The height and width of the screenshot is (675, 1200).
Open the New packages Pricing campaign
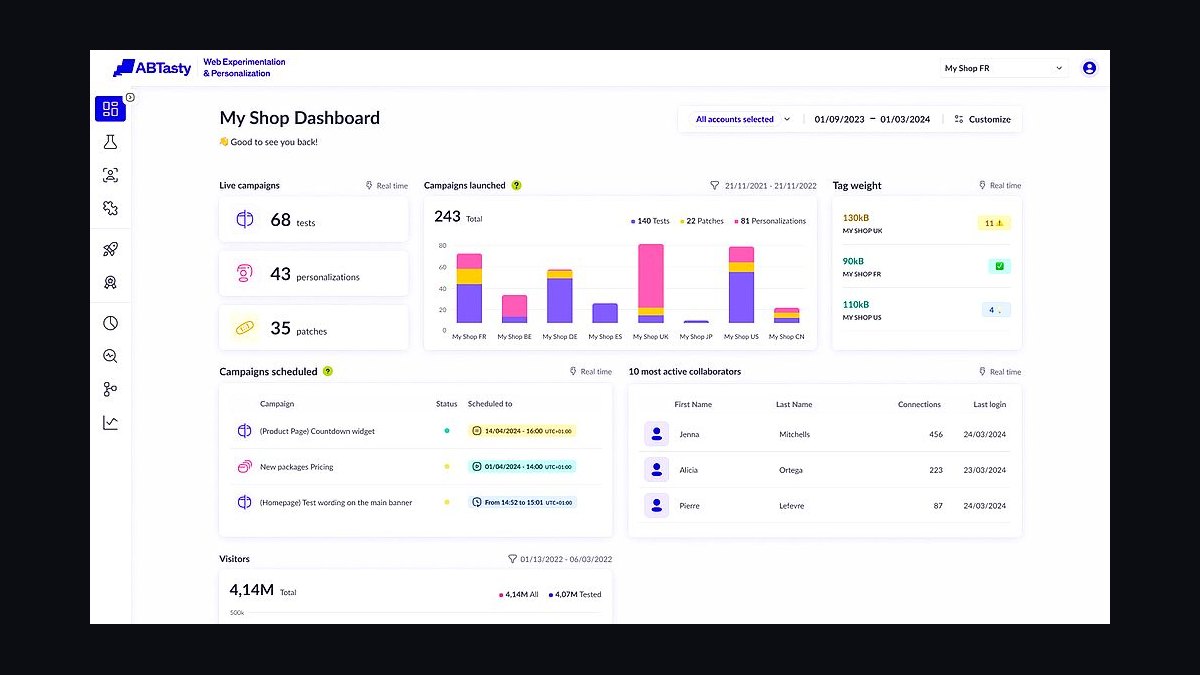point(297,467)
